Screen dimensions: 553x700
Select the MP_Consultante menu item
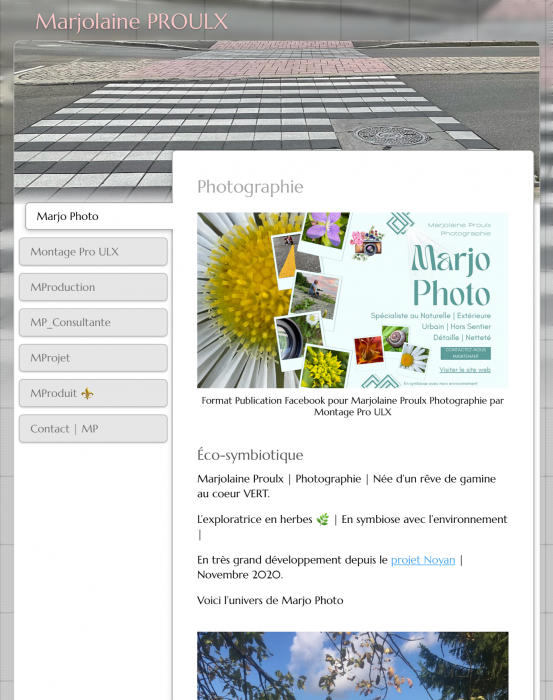pyautogui.click(x=93, y=322)
